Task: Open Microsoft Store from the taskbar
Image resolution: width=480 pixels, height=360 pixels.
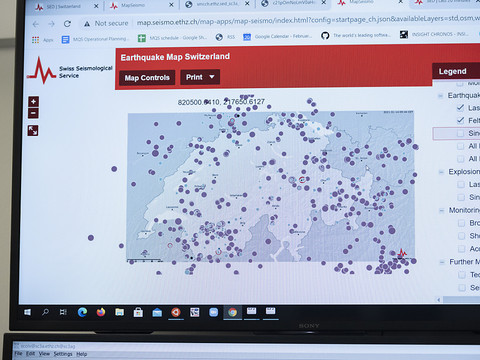Action: click(138, 312)
